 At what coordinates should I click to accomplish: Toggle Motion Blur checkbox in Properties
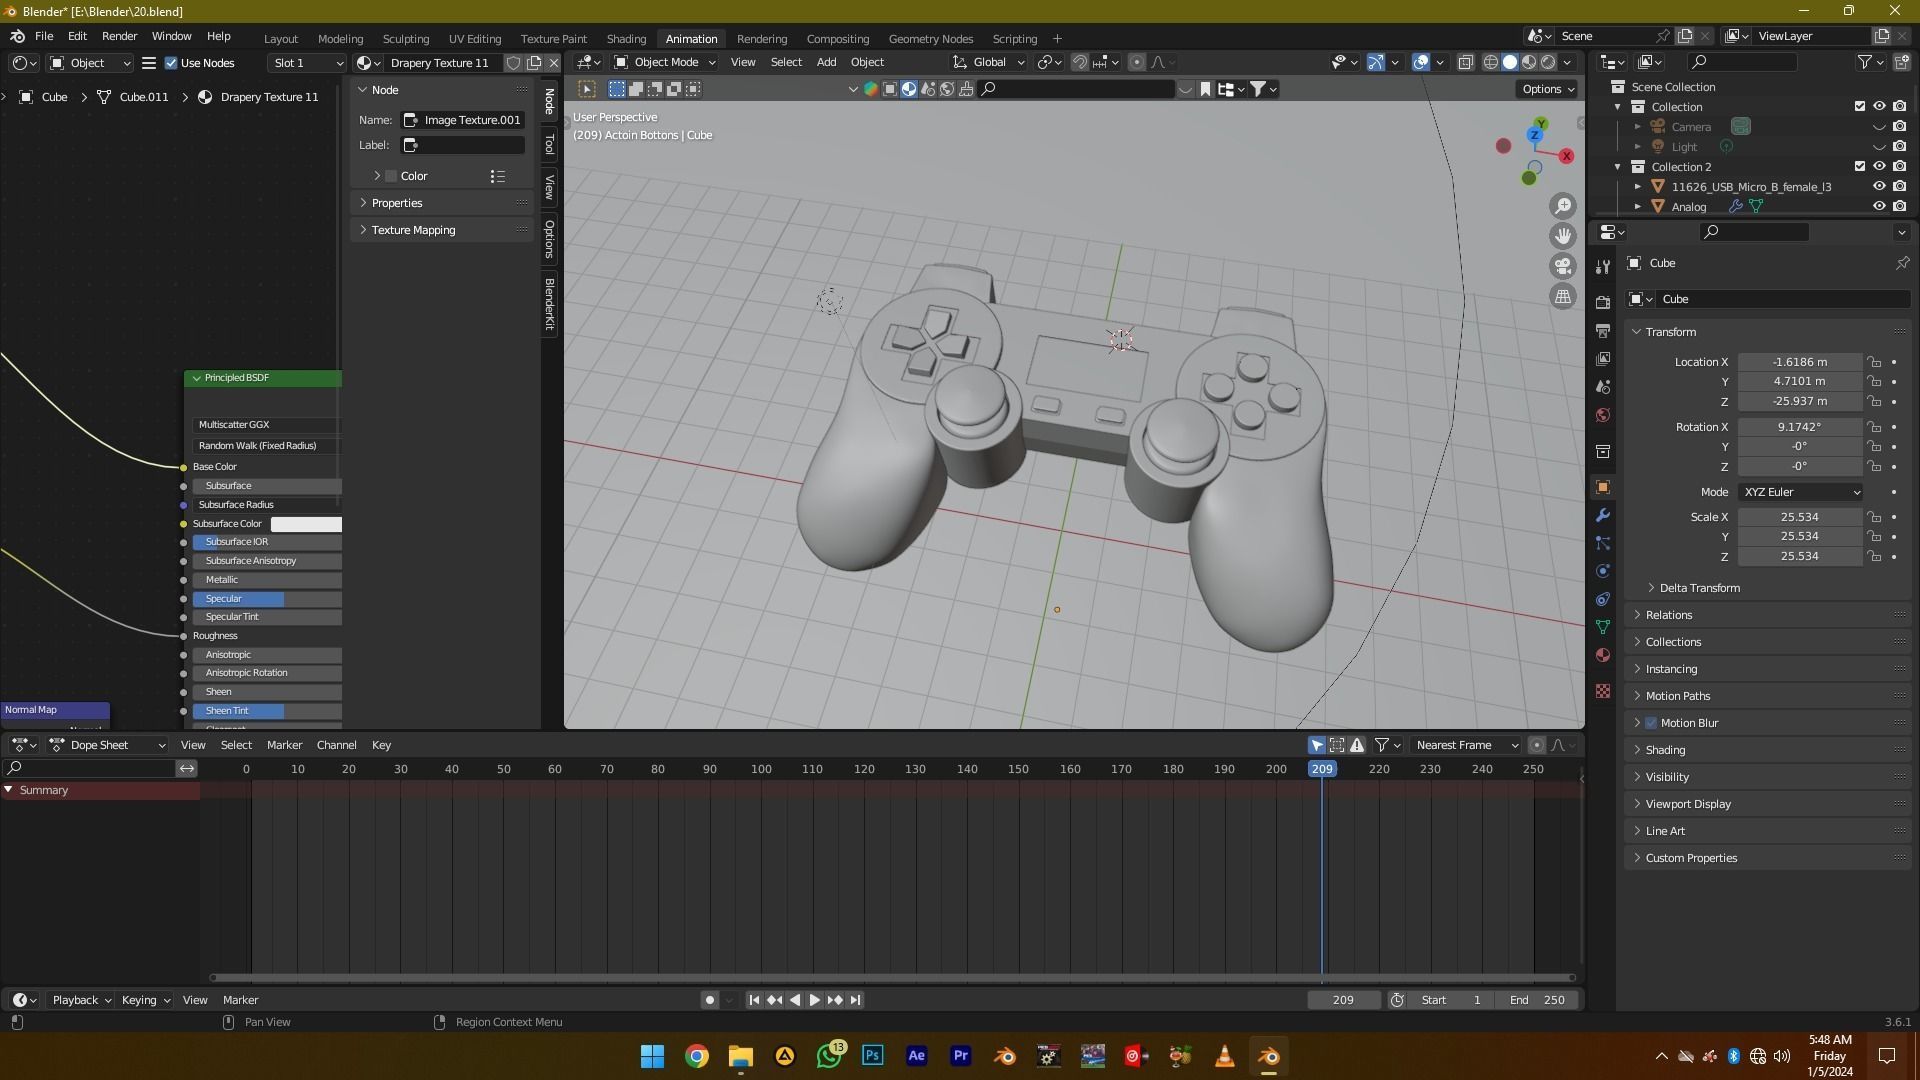tap(1651, 723)
